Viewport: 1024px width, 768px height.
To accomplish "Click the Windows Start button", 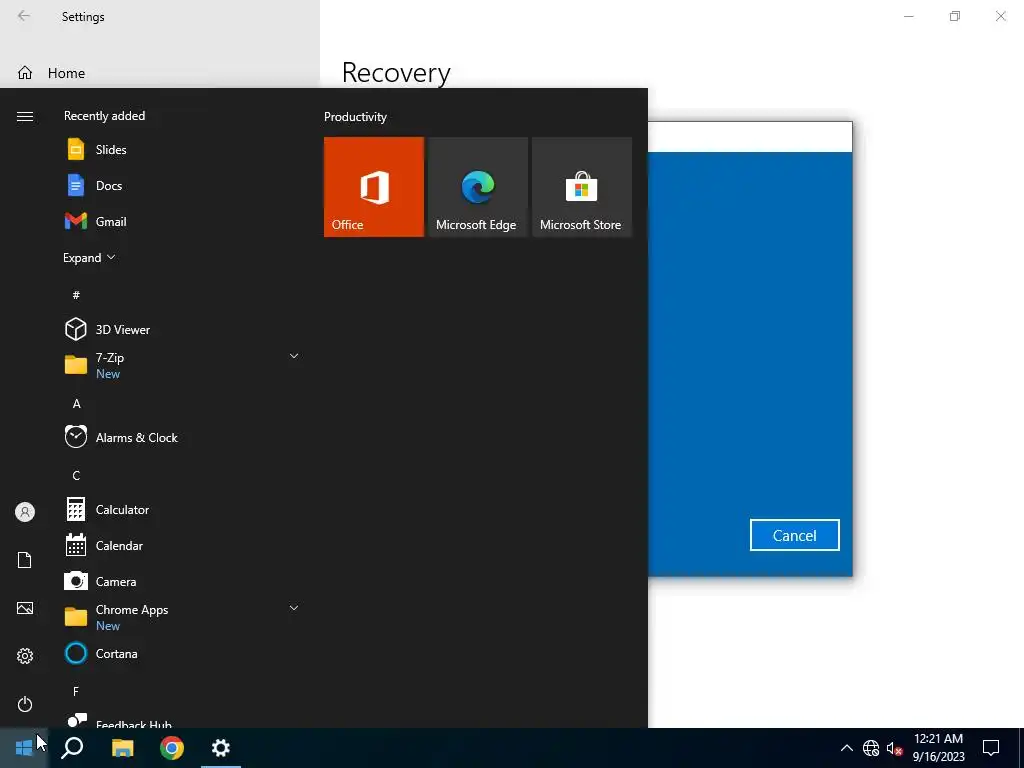I will tap(24, 748).
